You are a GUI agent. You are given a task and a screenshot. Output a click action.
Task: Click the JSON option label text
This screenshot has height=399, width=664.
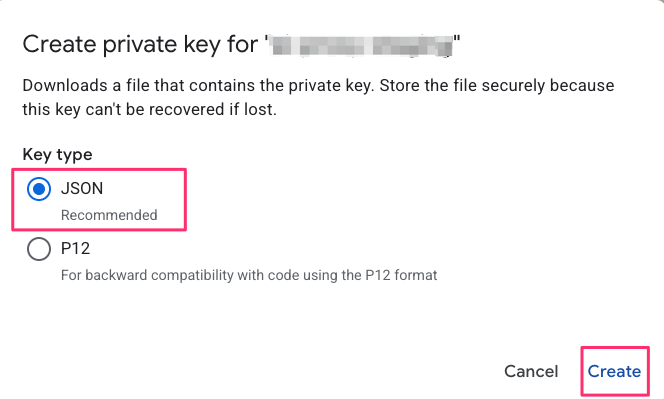tap(82, 188)
